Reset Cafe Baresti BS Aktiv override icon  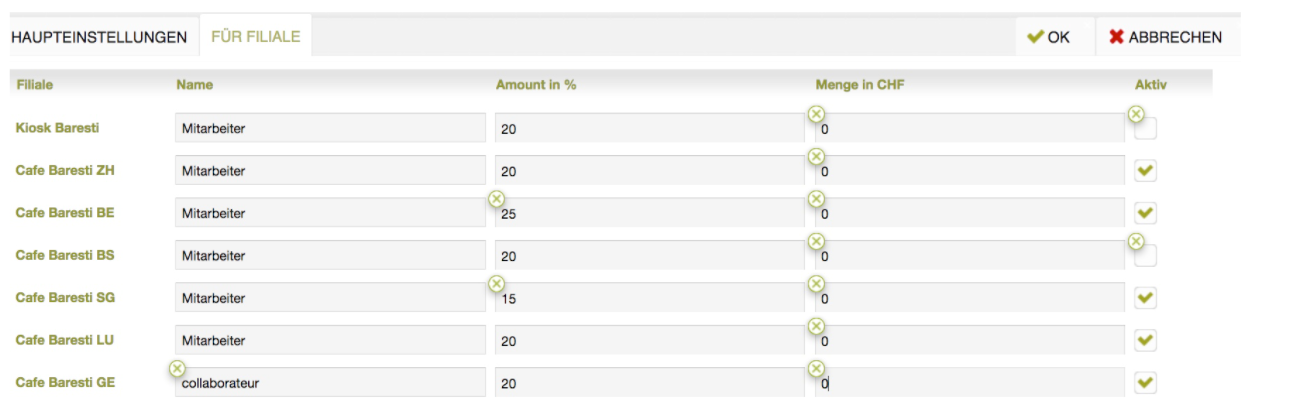(x=1136, y=241)
